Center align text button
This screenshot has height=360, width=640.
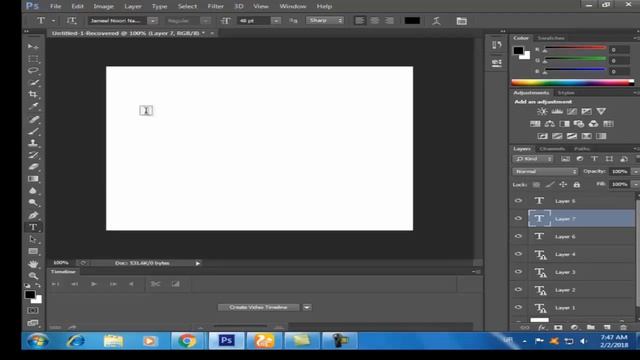coord(374,20)
